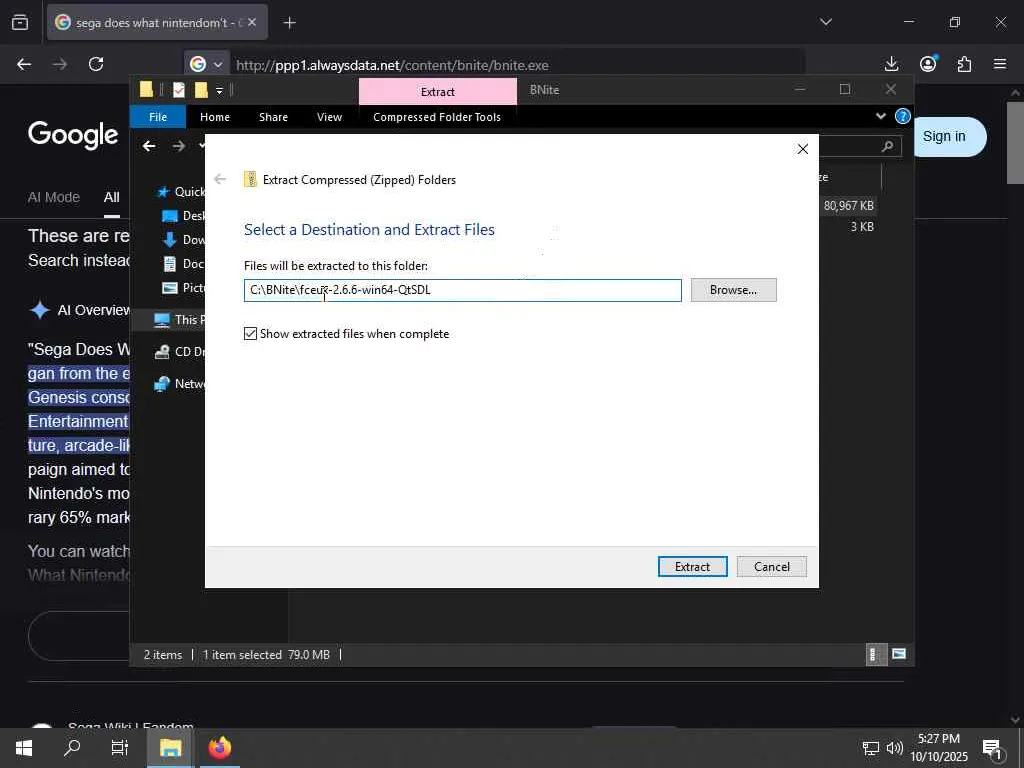Image resolution: width=1024 pixels, height=768 pixels.
Task: Open Task View on the taskbar
Action: [120, 748]
